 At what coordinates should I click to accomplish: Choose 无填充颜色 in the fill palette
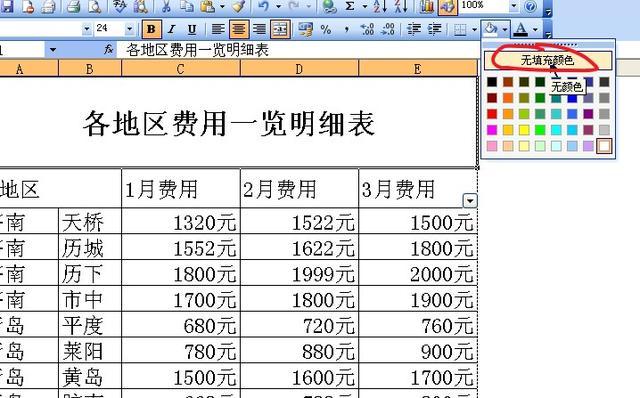(548, 60)
